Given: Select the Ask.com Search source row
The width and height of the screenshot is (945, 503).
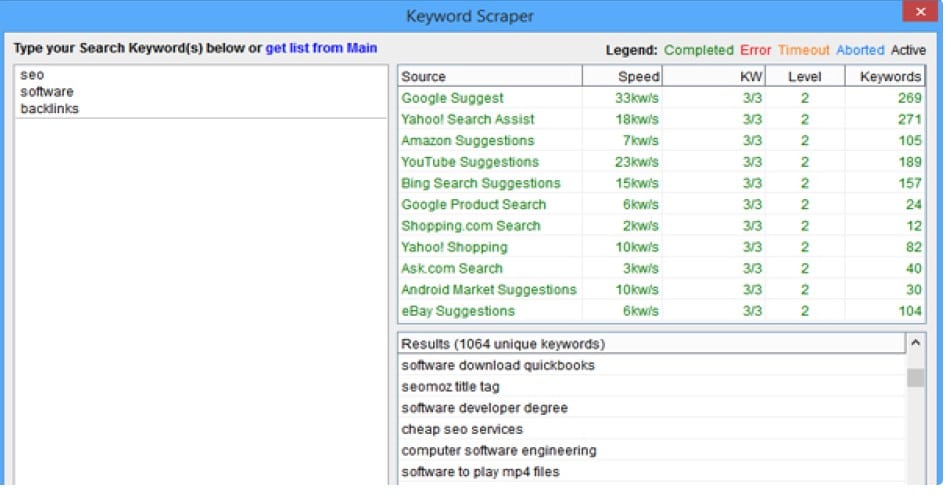Looking at the screenshot, I should point(661,268).
